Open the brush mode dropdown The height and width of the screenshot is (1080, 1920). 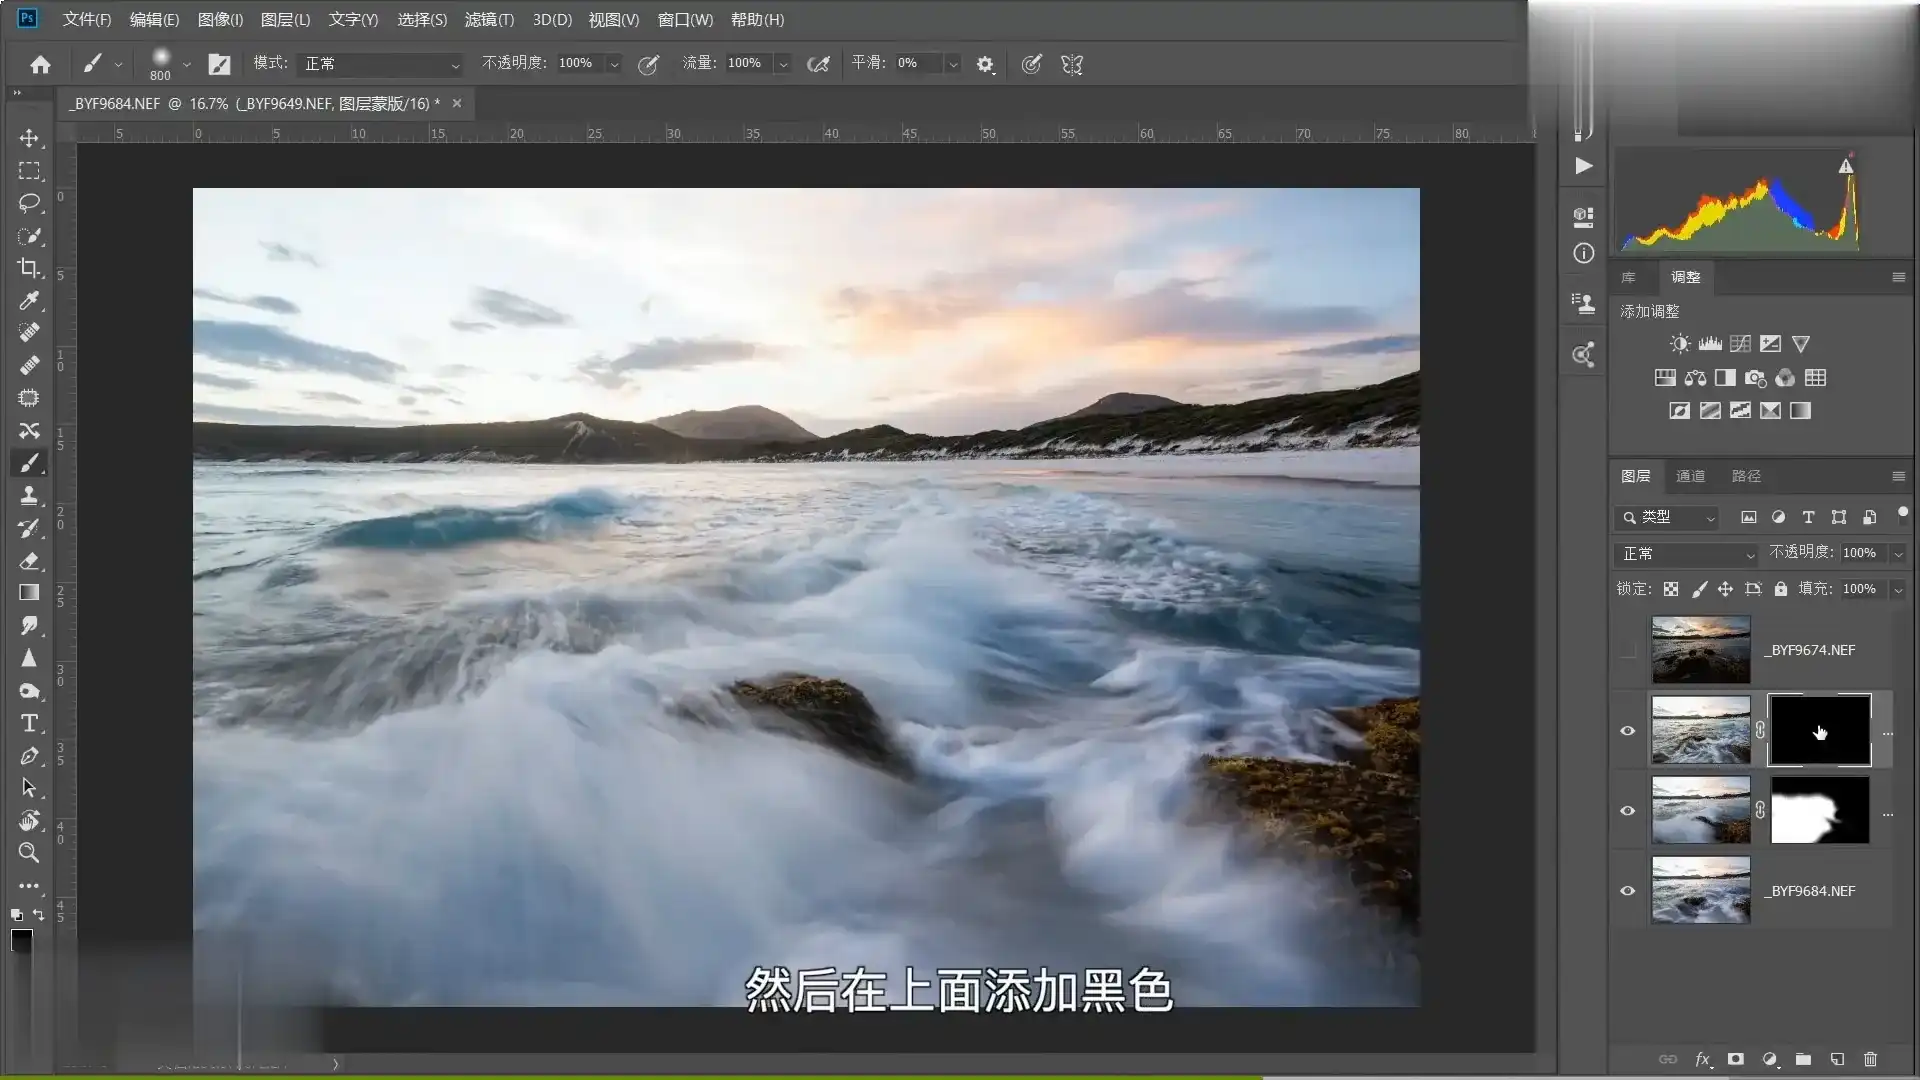(x=382, y=64)
